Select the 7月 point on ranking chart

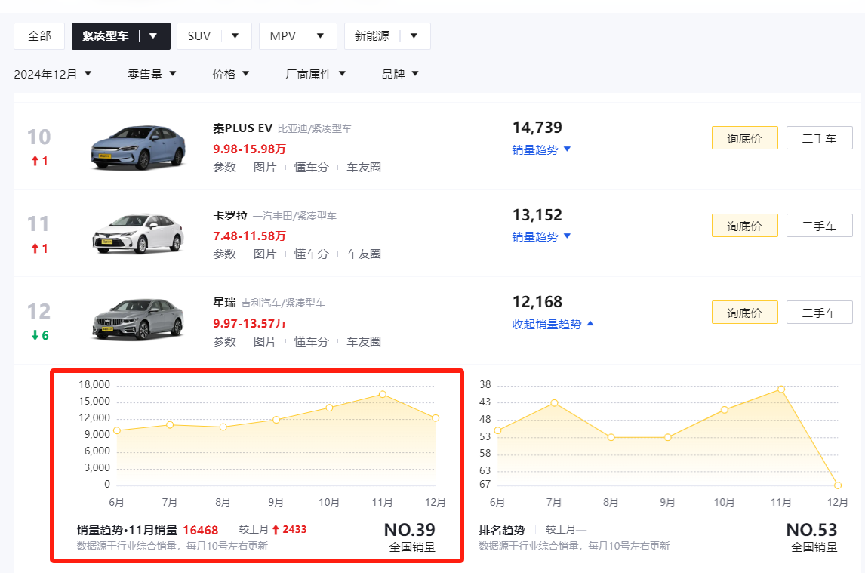[x=554, y=403]
